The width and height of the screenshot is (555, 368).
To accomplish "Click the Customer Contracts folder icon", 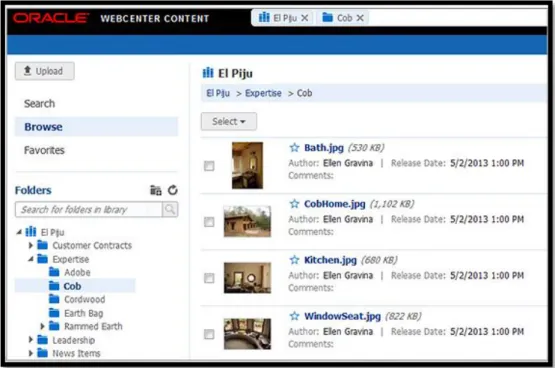I will 42,245.
